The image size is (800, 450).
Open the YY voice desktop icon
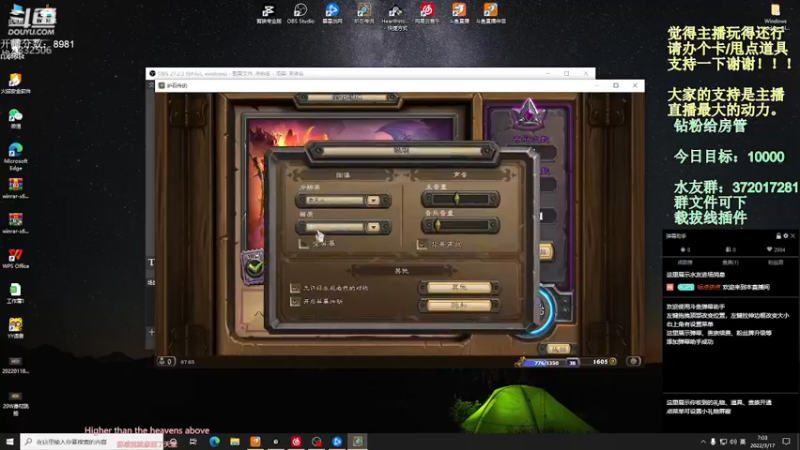point(15,329)
